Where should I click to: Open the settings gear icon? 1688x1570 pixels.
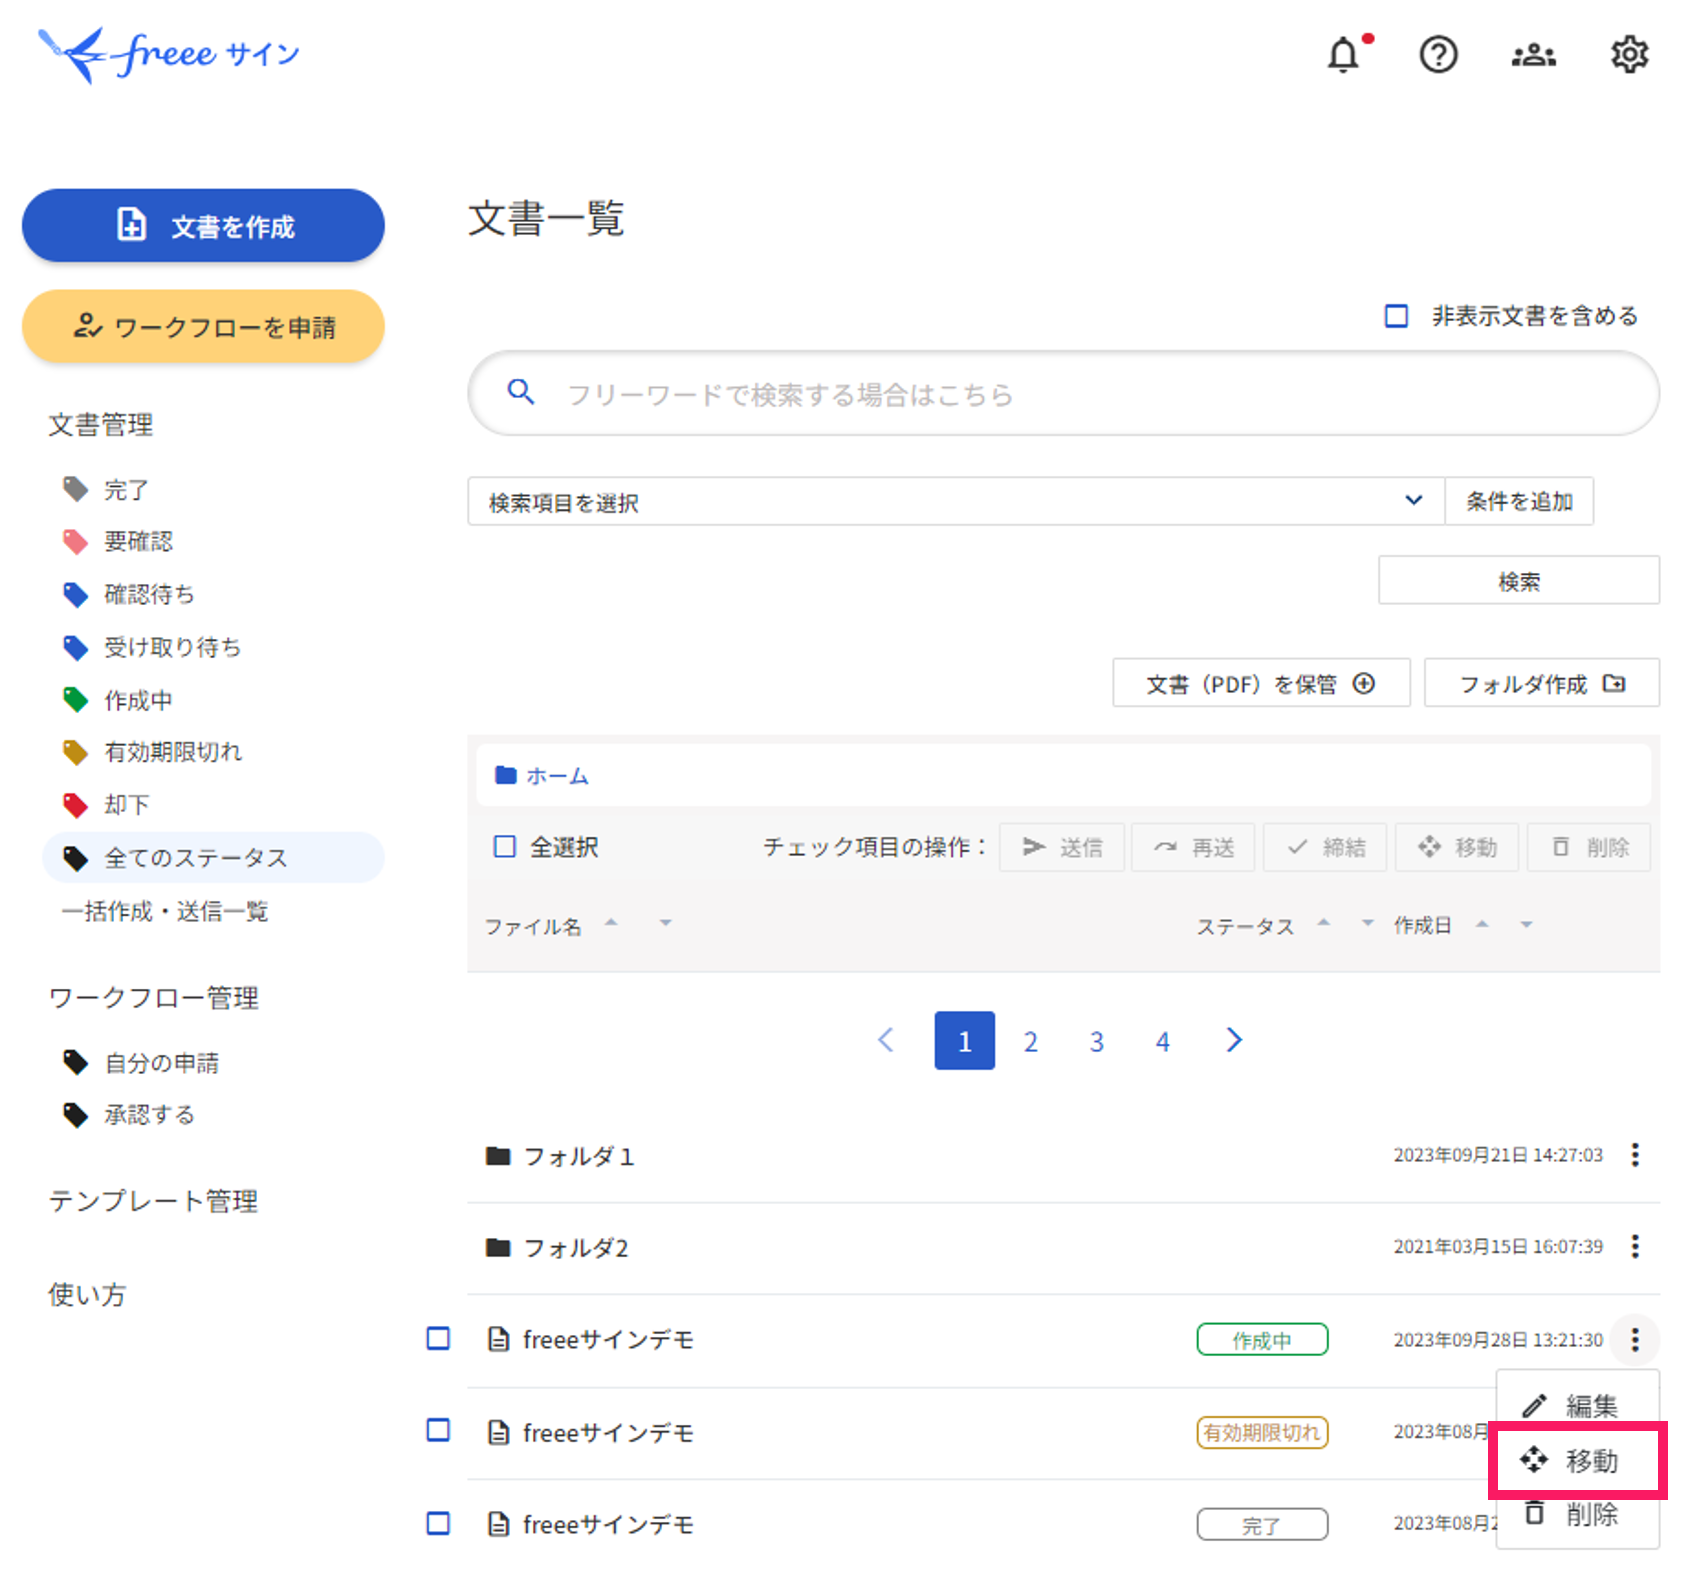point(1629,55)
